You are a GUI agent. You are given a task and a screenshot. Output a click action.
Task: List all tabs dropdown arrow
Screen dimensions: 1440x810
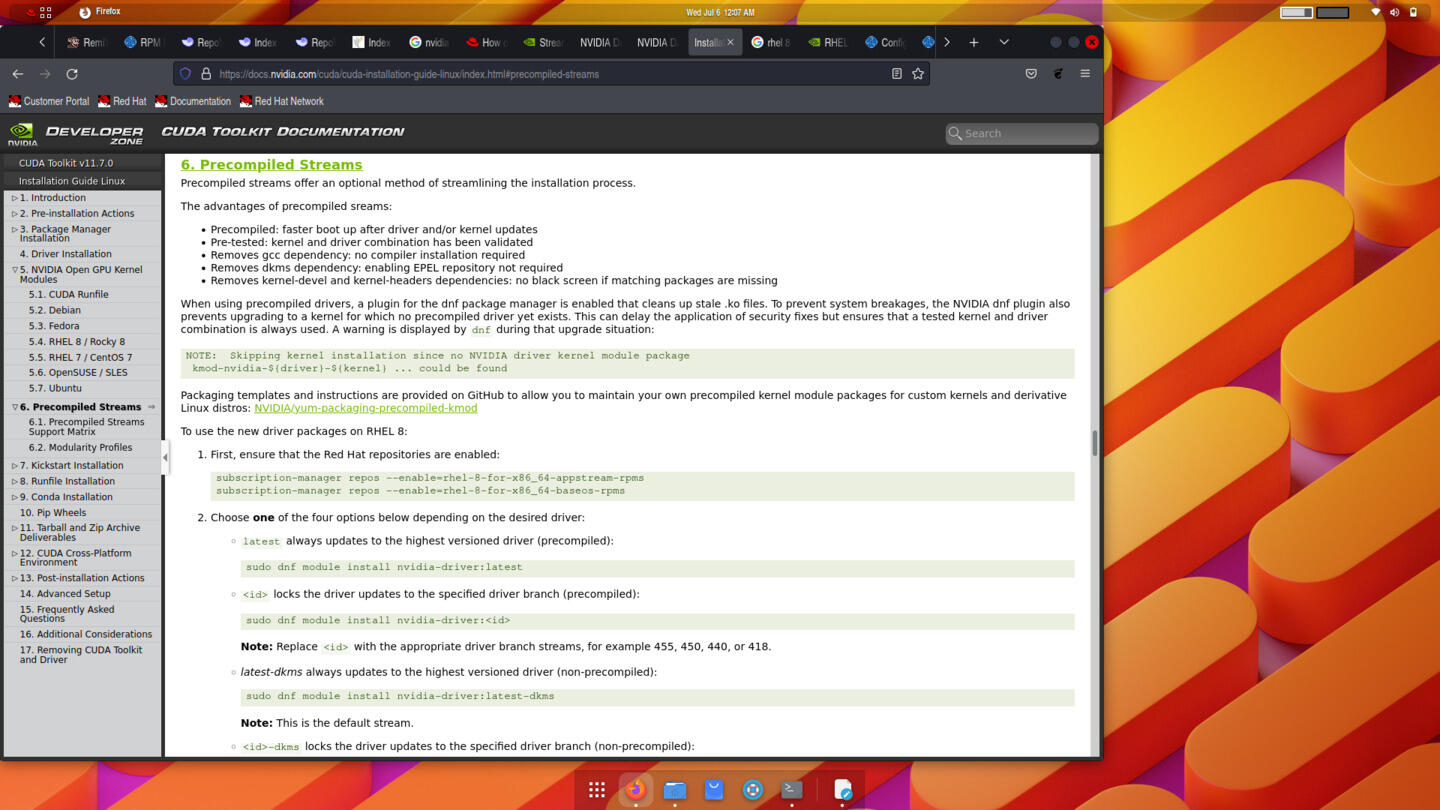[x=1004, y=42]
